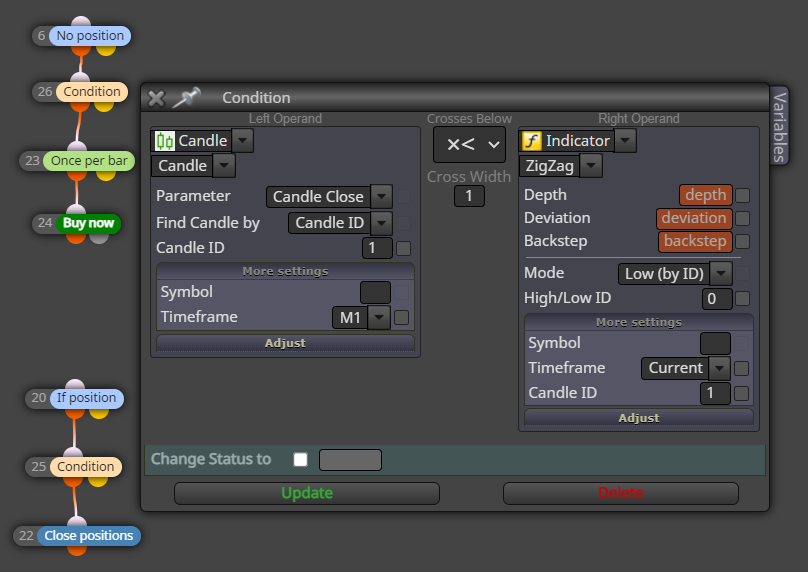Click the yellow output connector under No position
The width and height of the screenshot is (808, 572).
coord(106,51)
